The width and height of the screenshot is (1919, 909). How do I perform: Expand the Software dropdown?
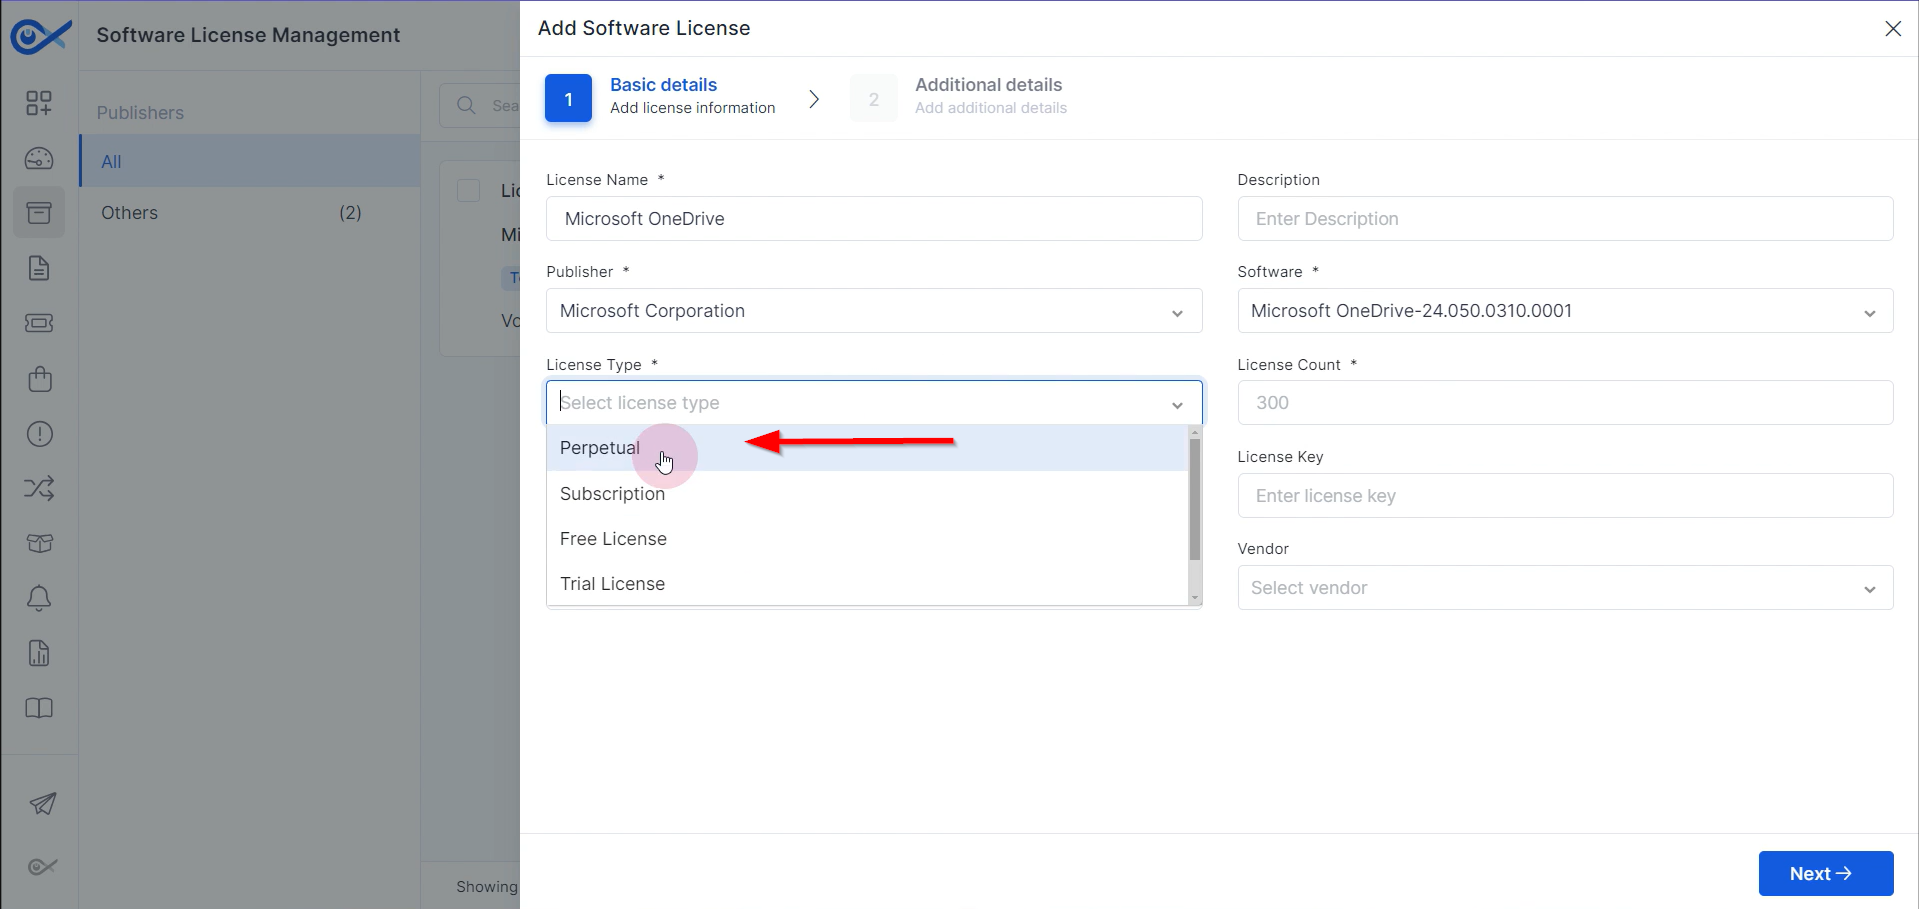coord(1564,311)
